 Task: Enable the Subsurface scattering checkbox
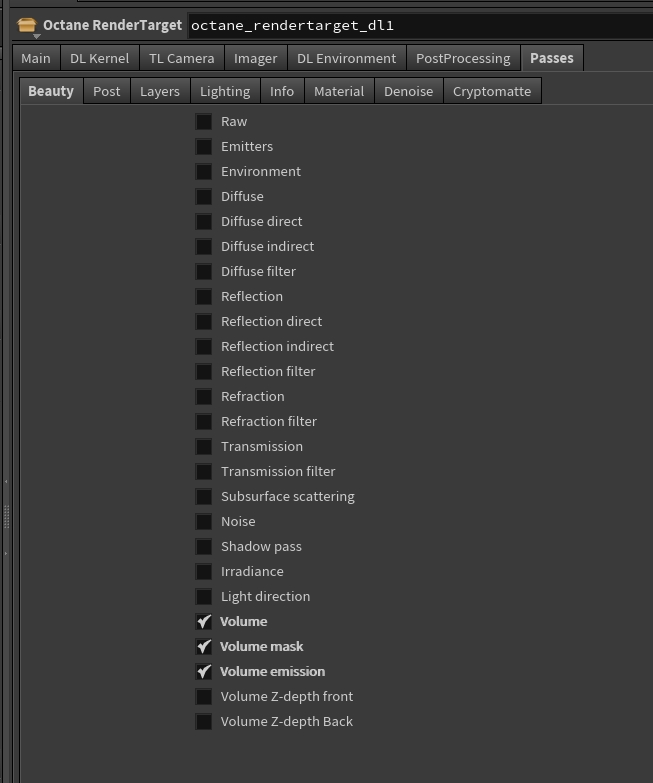204,496
